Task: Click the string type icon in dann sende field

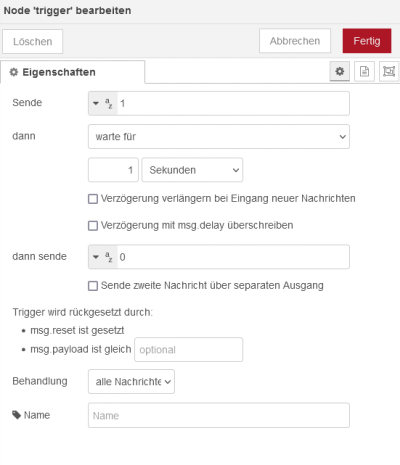Action: 109,257
